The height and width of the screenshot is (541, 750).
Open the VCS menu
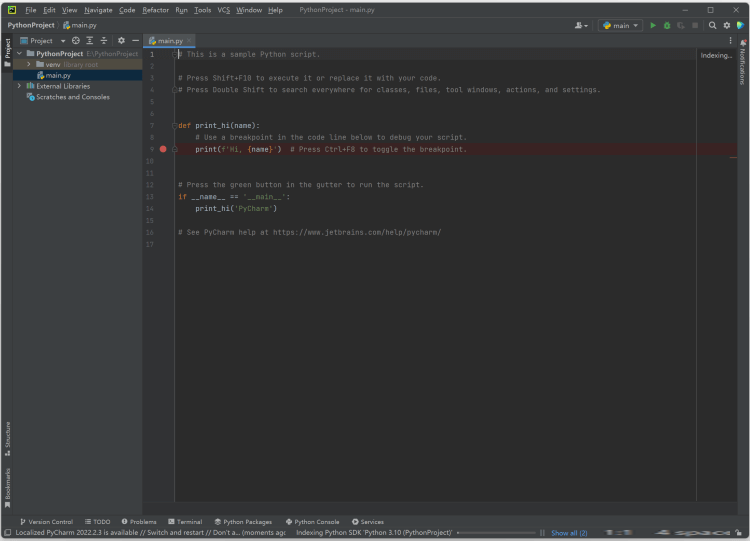click(223, 10)
